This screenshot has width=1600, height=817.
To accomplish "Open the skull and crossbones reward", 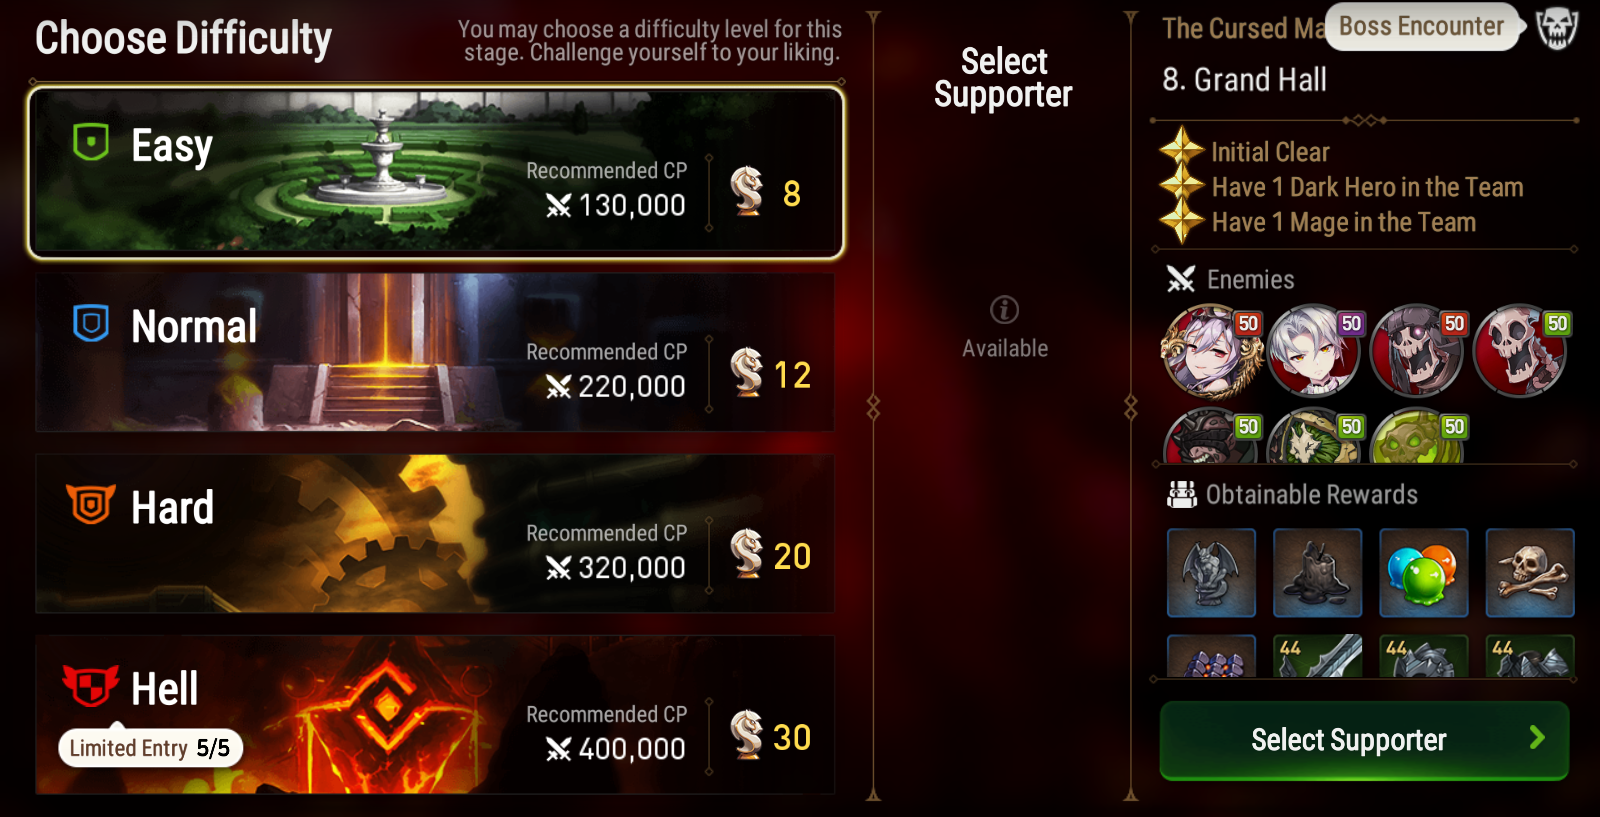I will point(1529,573).
